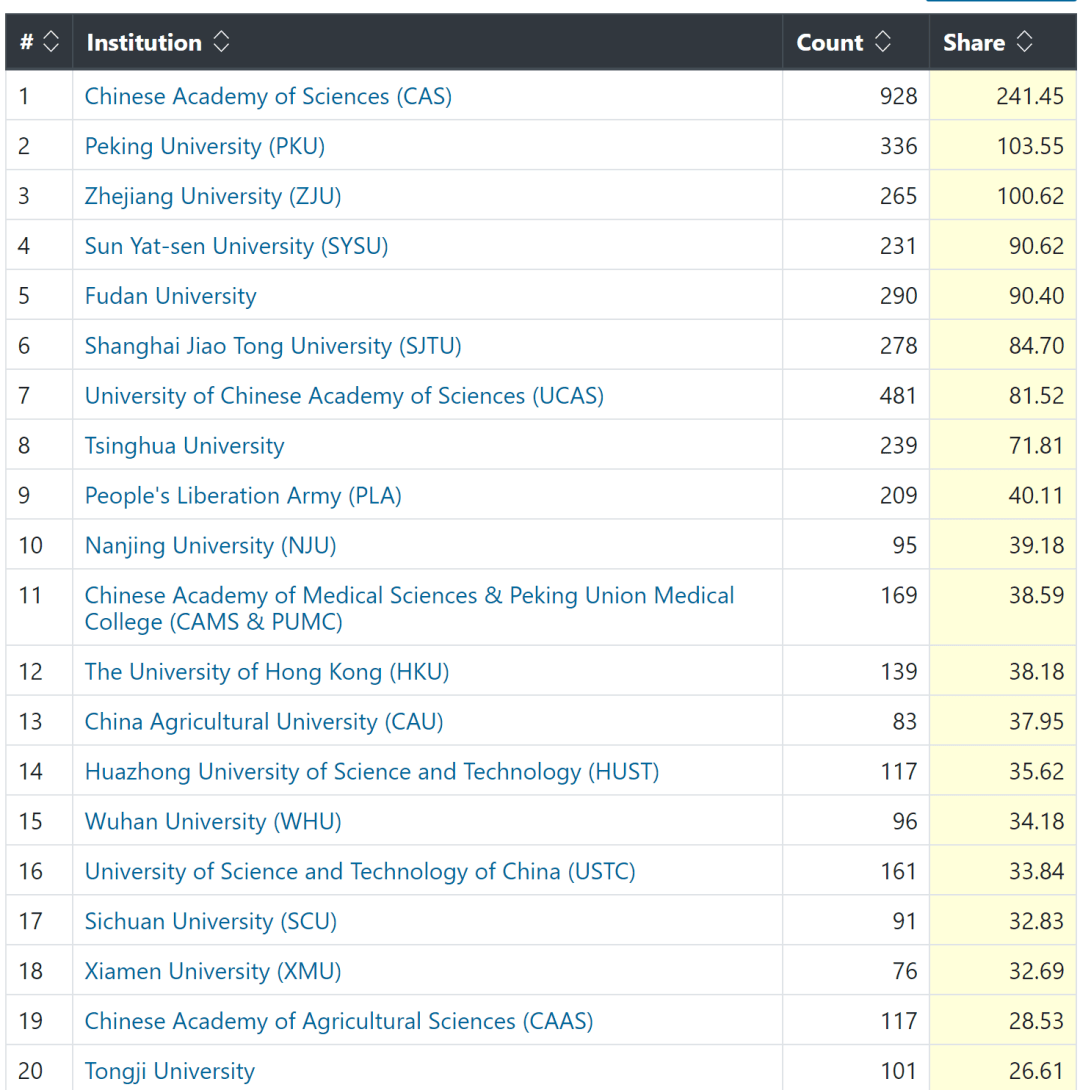1080x1090 pixels.
Task: Click the Count column sort icon
Action: click(883, 42)
